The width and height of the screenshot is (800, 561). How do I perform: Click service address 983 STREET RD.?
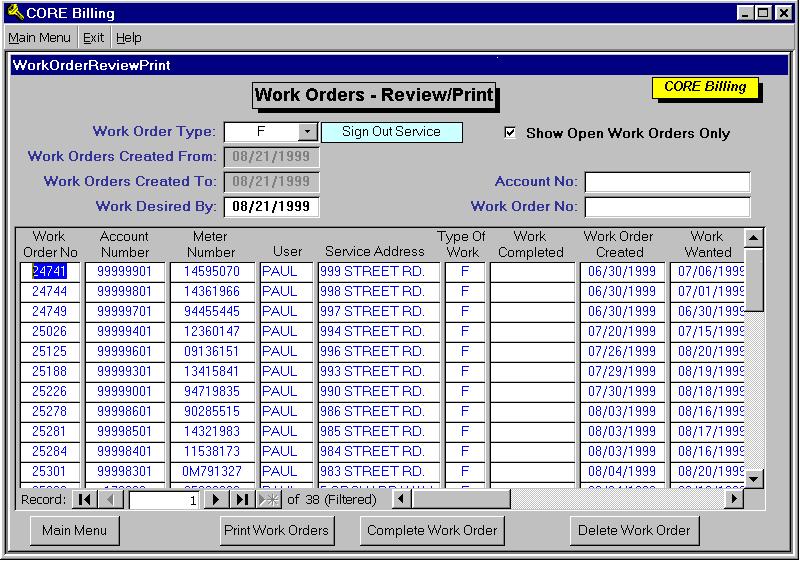click(379, 471)
